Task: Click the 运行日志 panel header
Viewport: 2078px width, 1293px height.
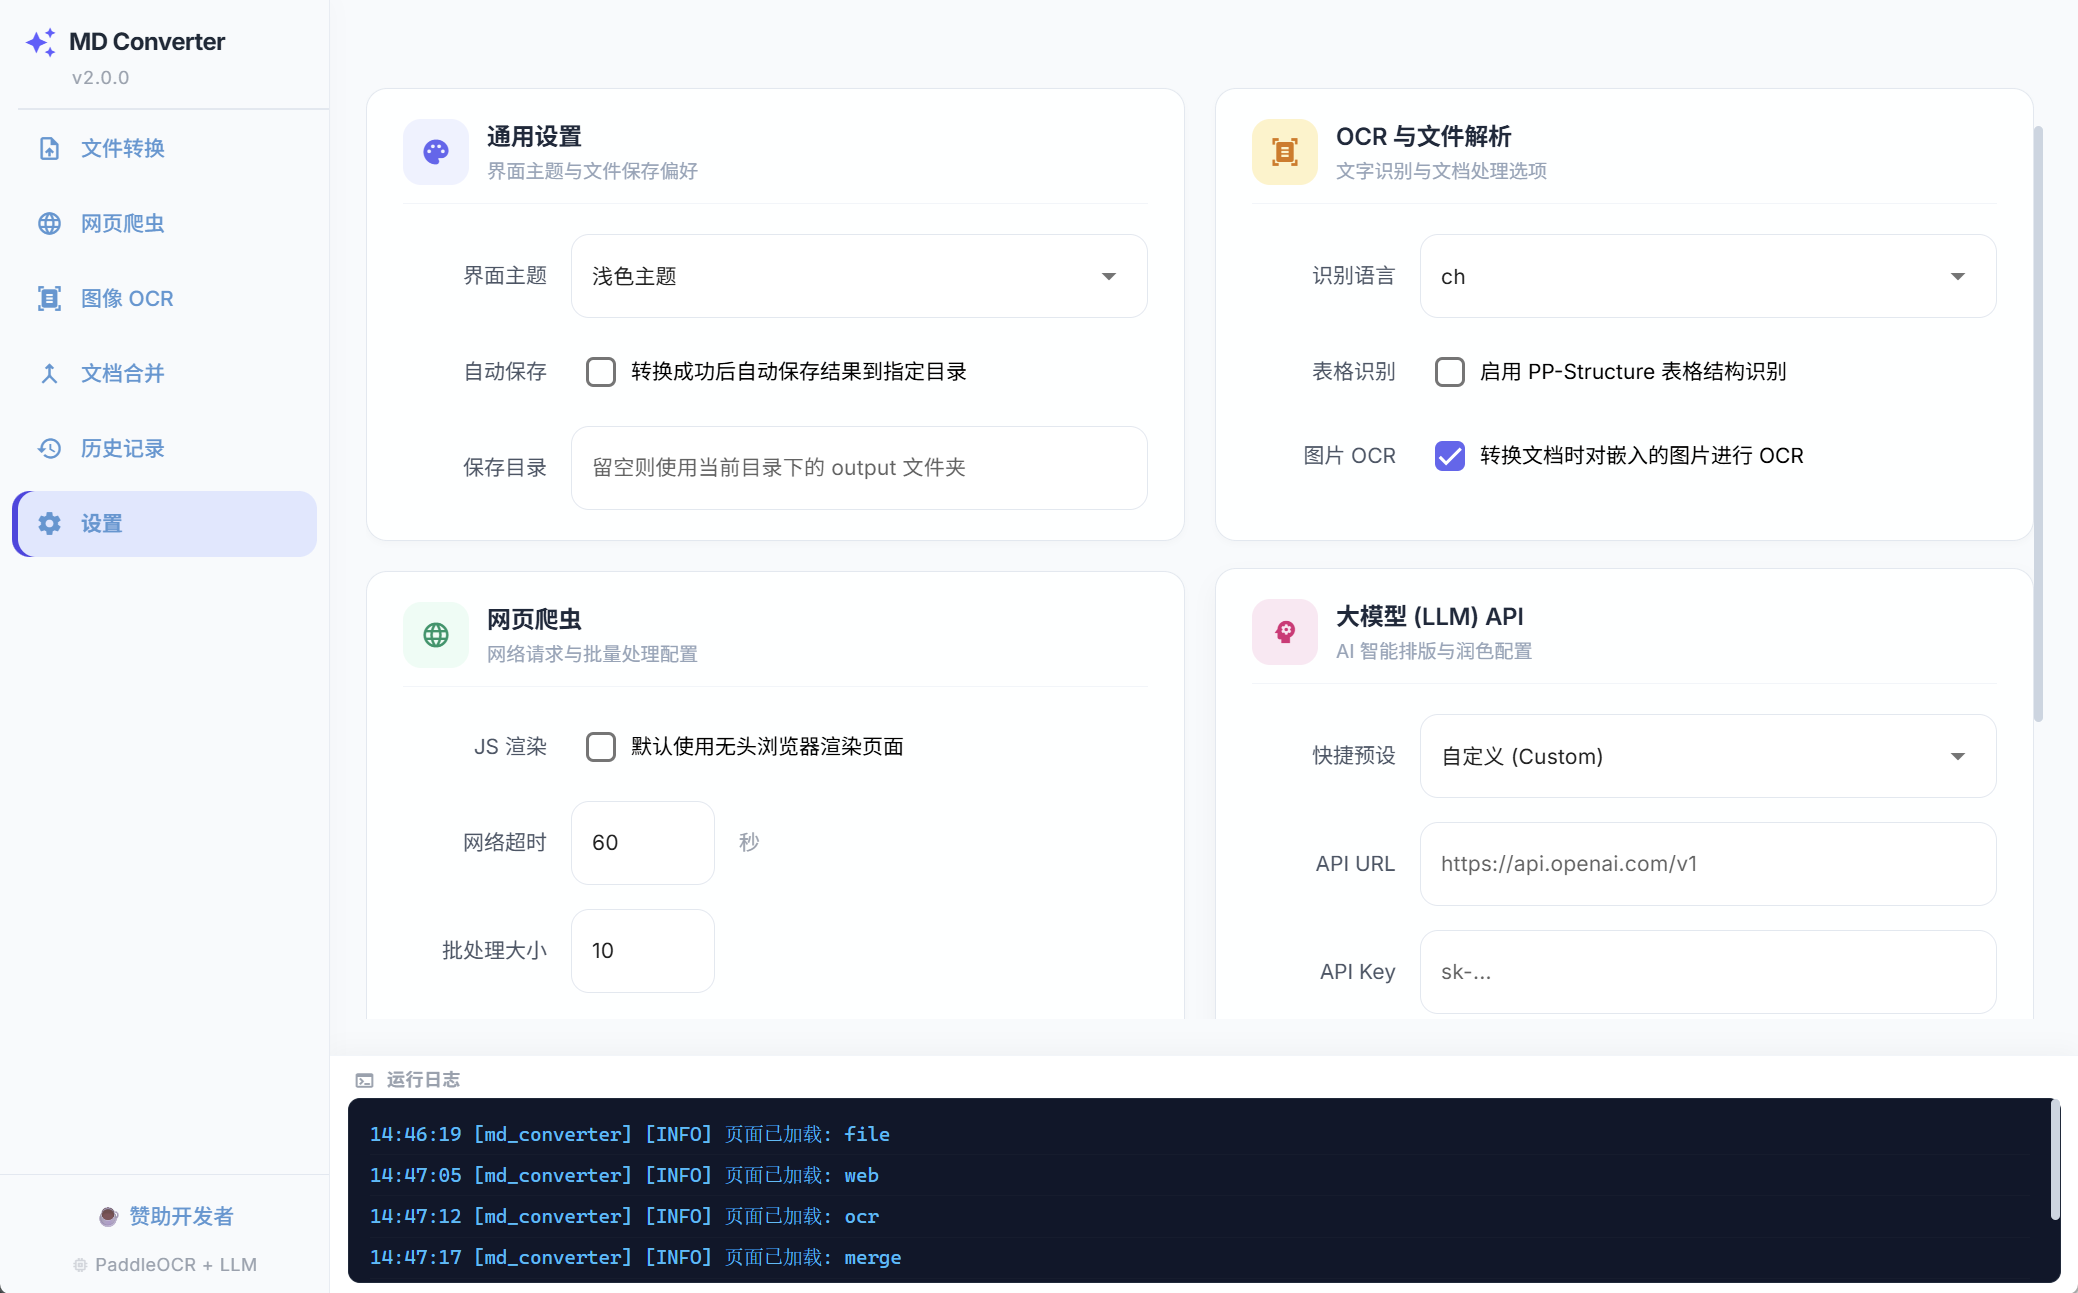Action: coord(422,1079)
